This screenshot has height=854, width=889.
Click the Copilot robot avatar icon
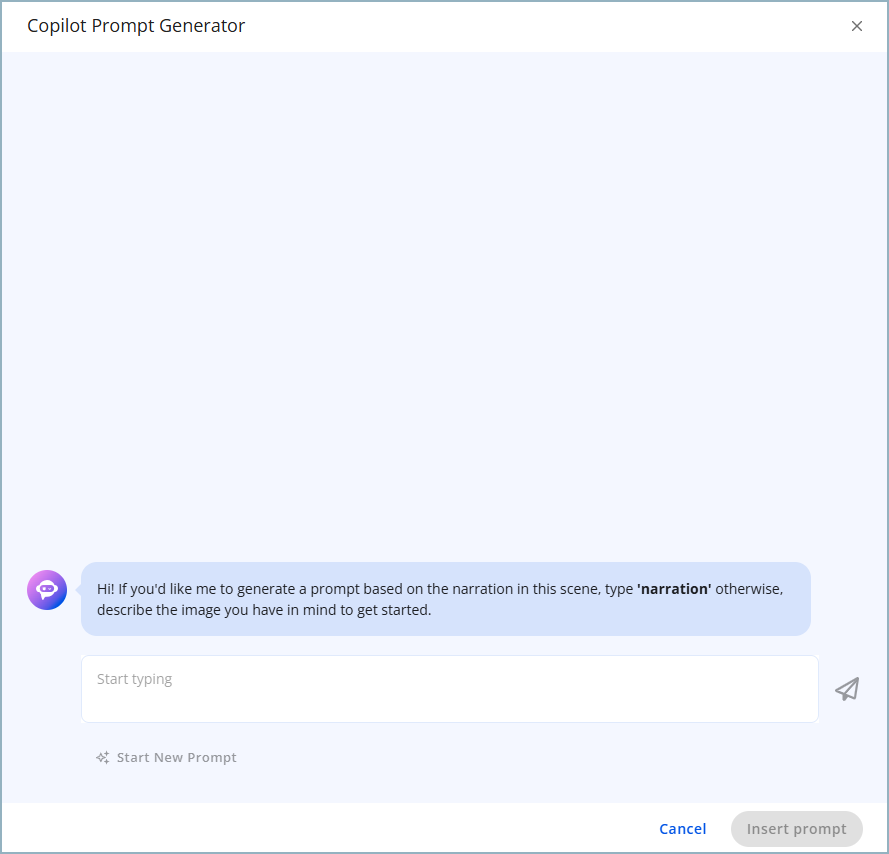pyautogui.click(x=47, y=590)
